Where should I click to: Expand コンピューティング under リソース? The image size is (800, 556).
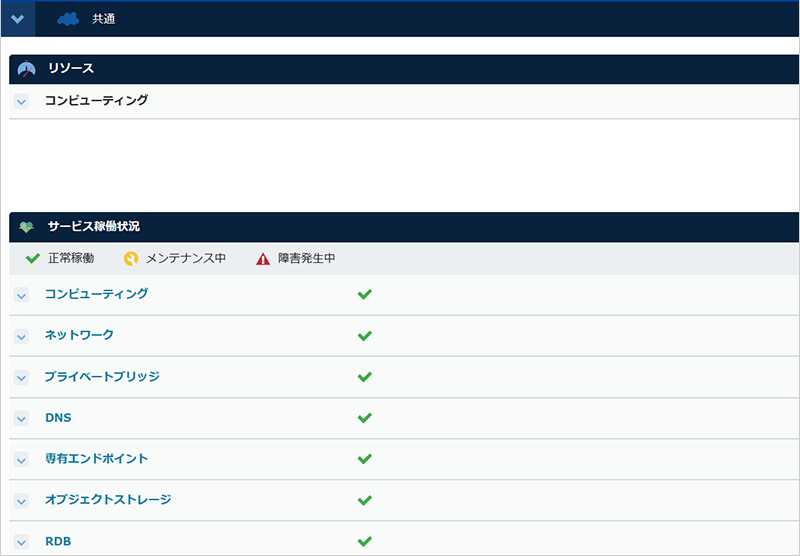(x=21, y=101)
